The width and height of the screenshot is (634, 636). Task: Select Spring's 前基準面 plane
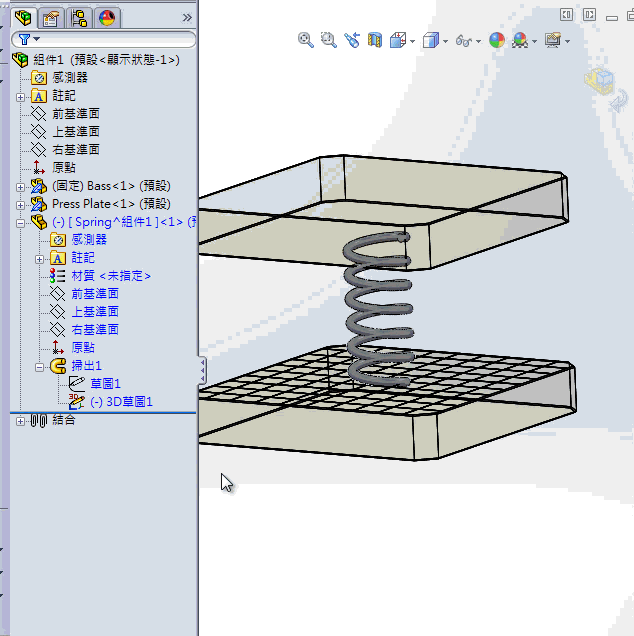click(95, 293)
